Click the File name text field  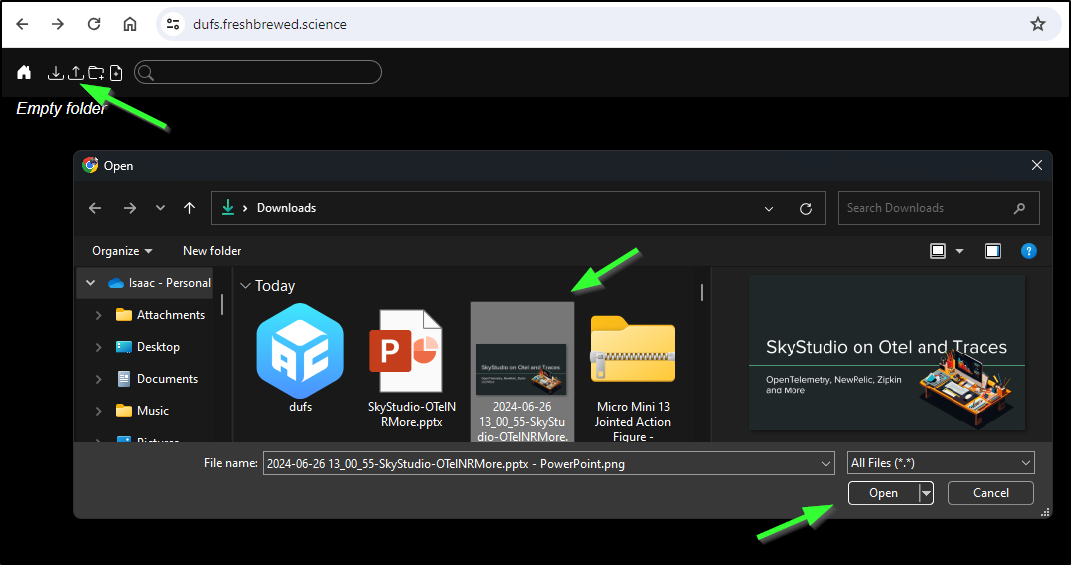pos(541,463)
